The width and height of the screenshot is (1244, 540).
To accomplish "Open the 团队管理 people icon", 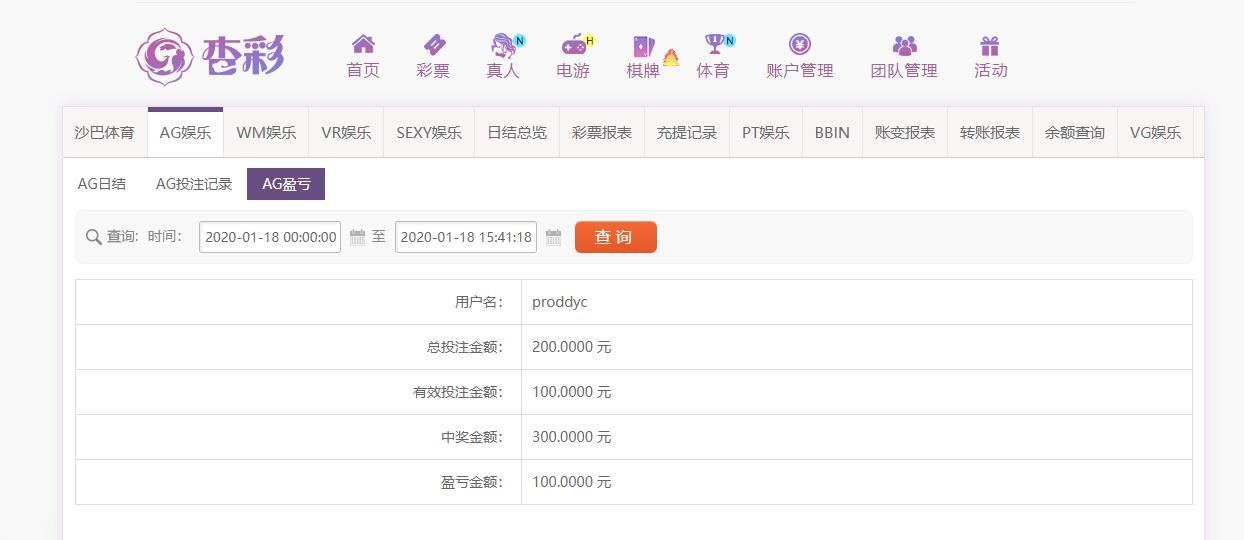I will pos(904,46).
